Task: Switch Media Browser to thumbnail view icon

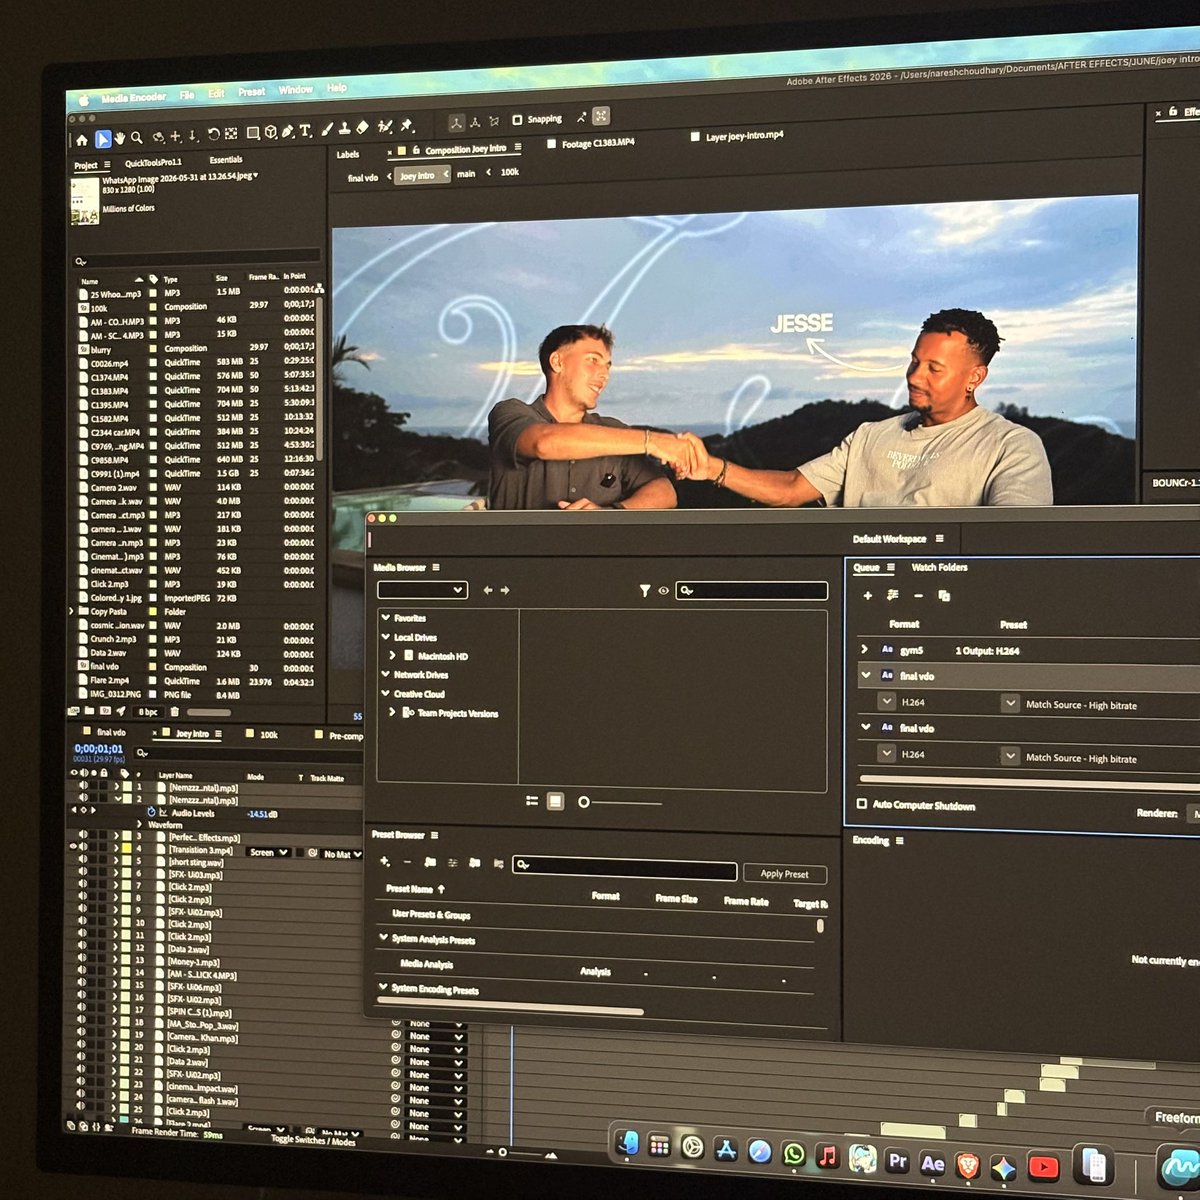Action: (555, 802)
